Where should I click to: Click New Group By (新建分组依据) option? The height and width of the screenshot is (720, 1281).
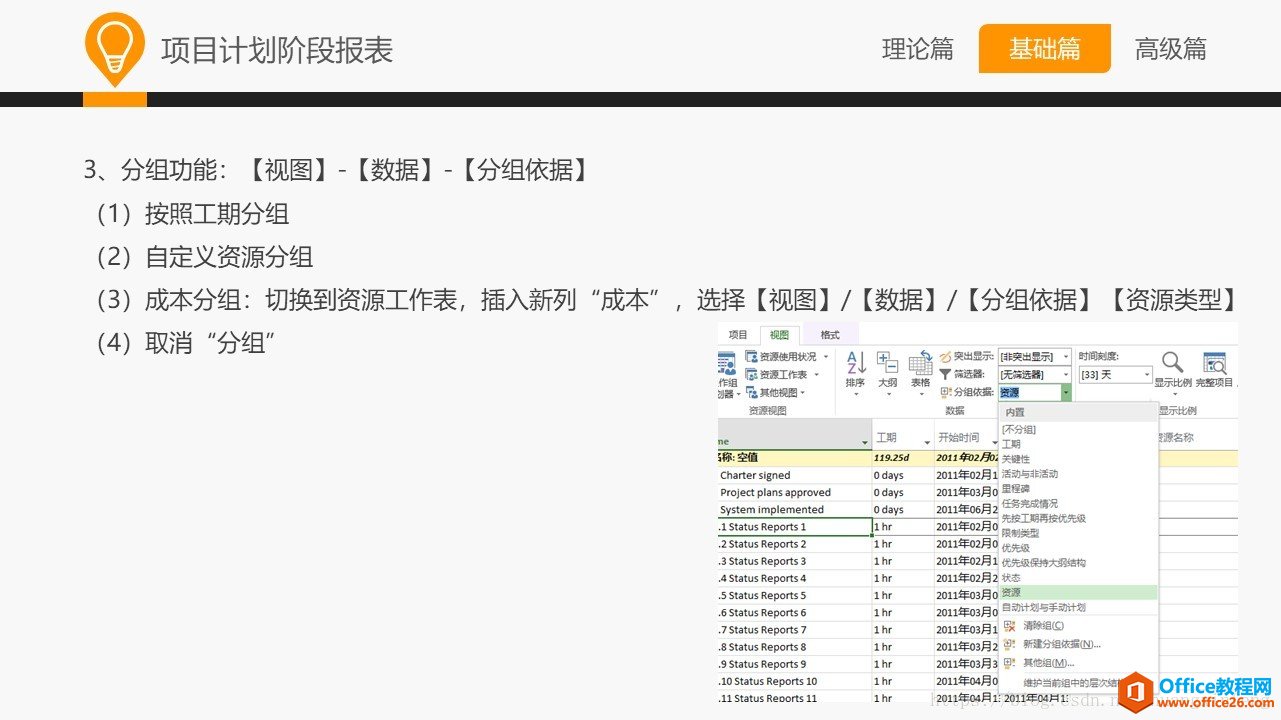[x=1060, y=644]
